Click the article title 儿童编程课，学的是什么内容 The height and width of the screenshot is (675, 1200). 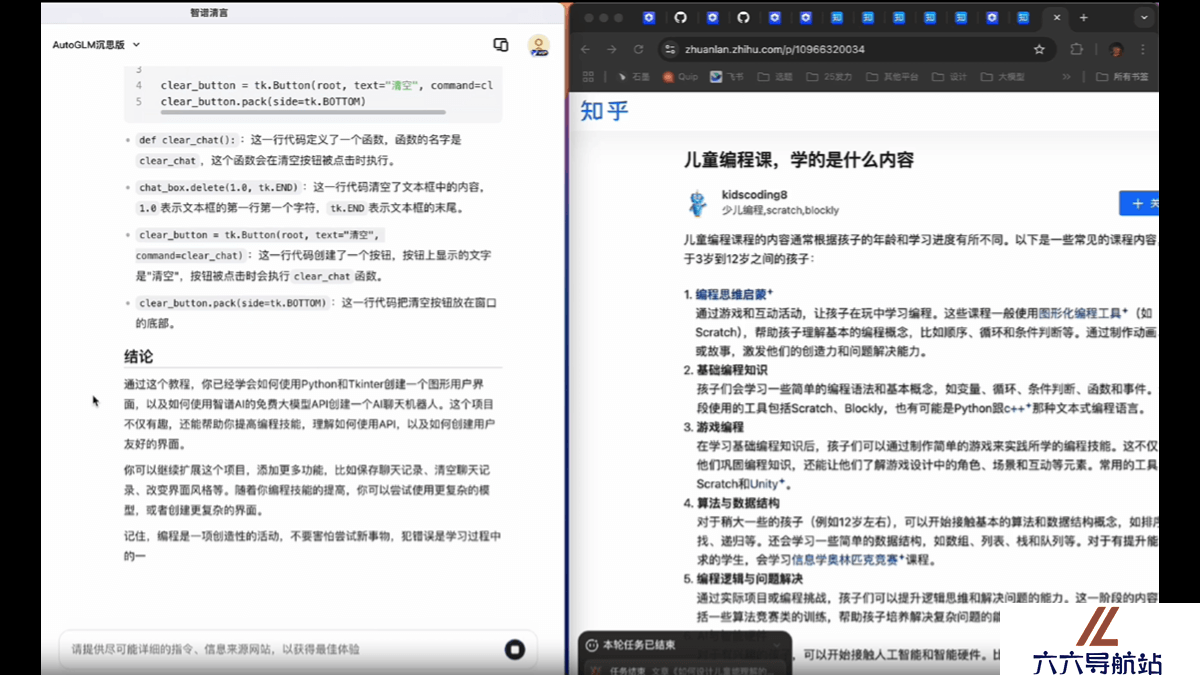tap(799, 160)
